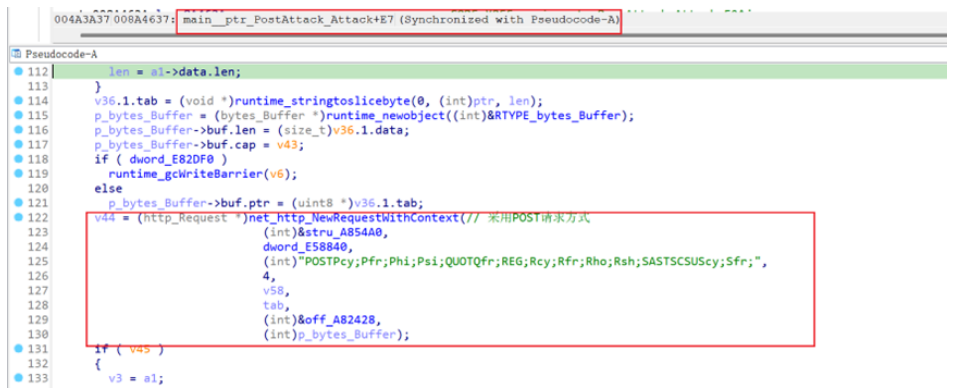956x391 pixels.
Task: Click address 004A3A37 in status line
Action: click(82, 20)
